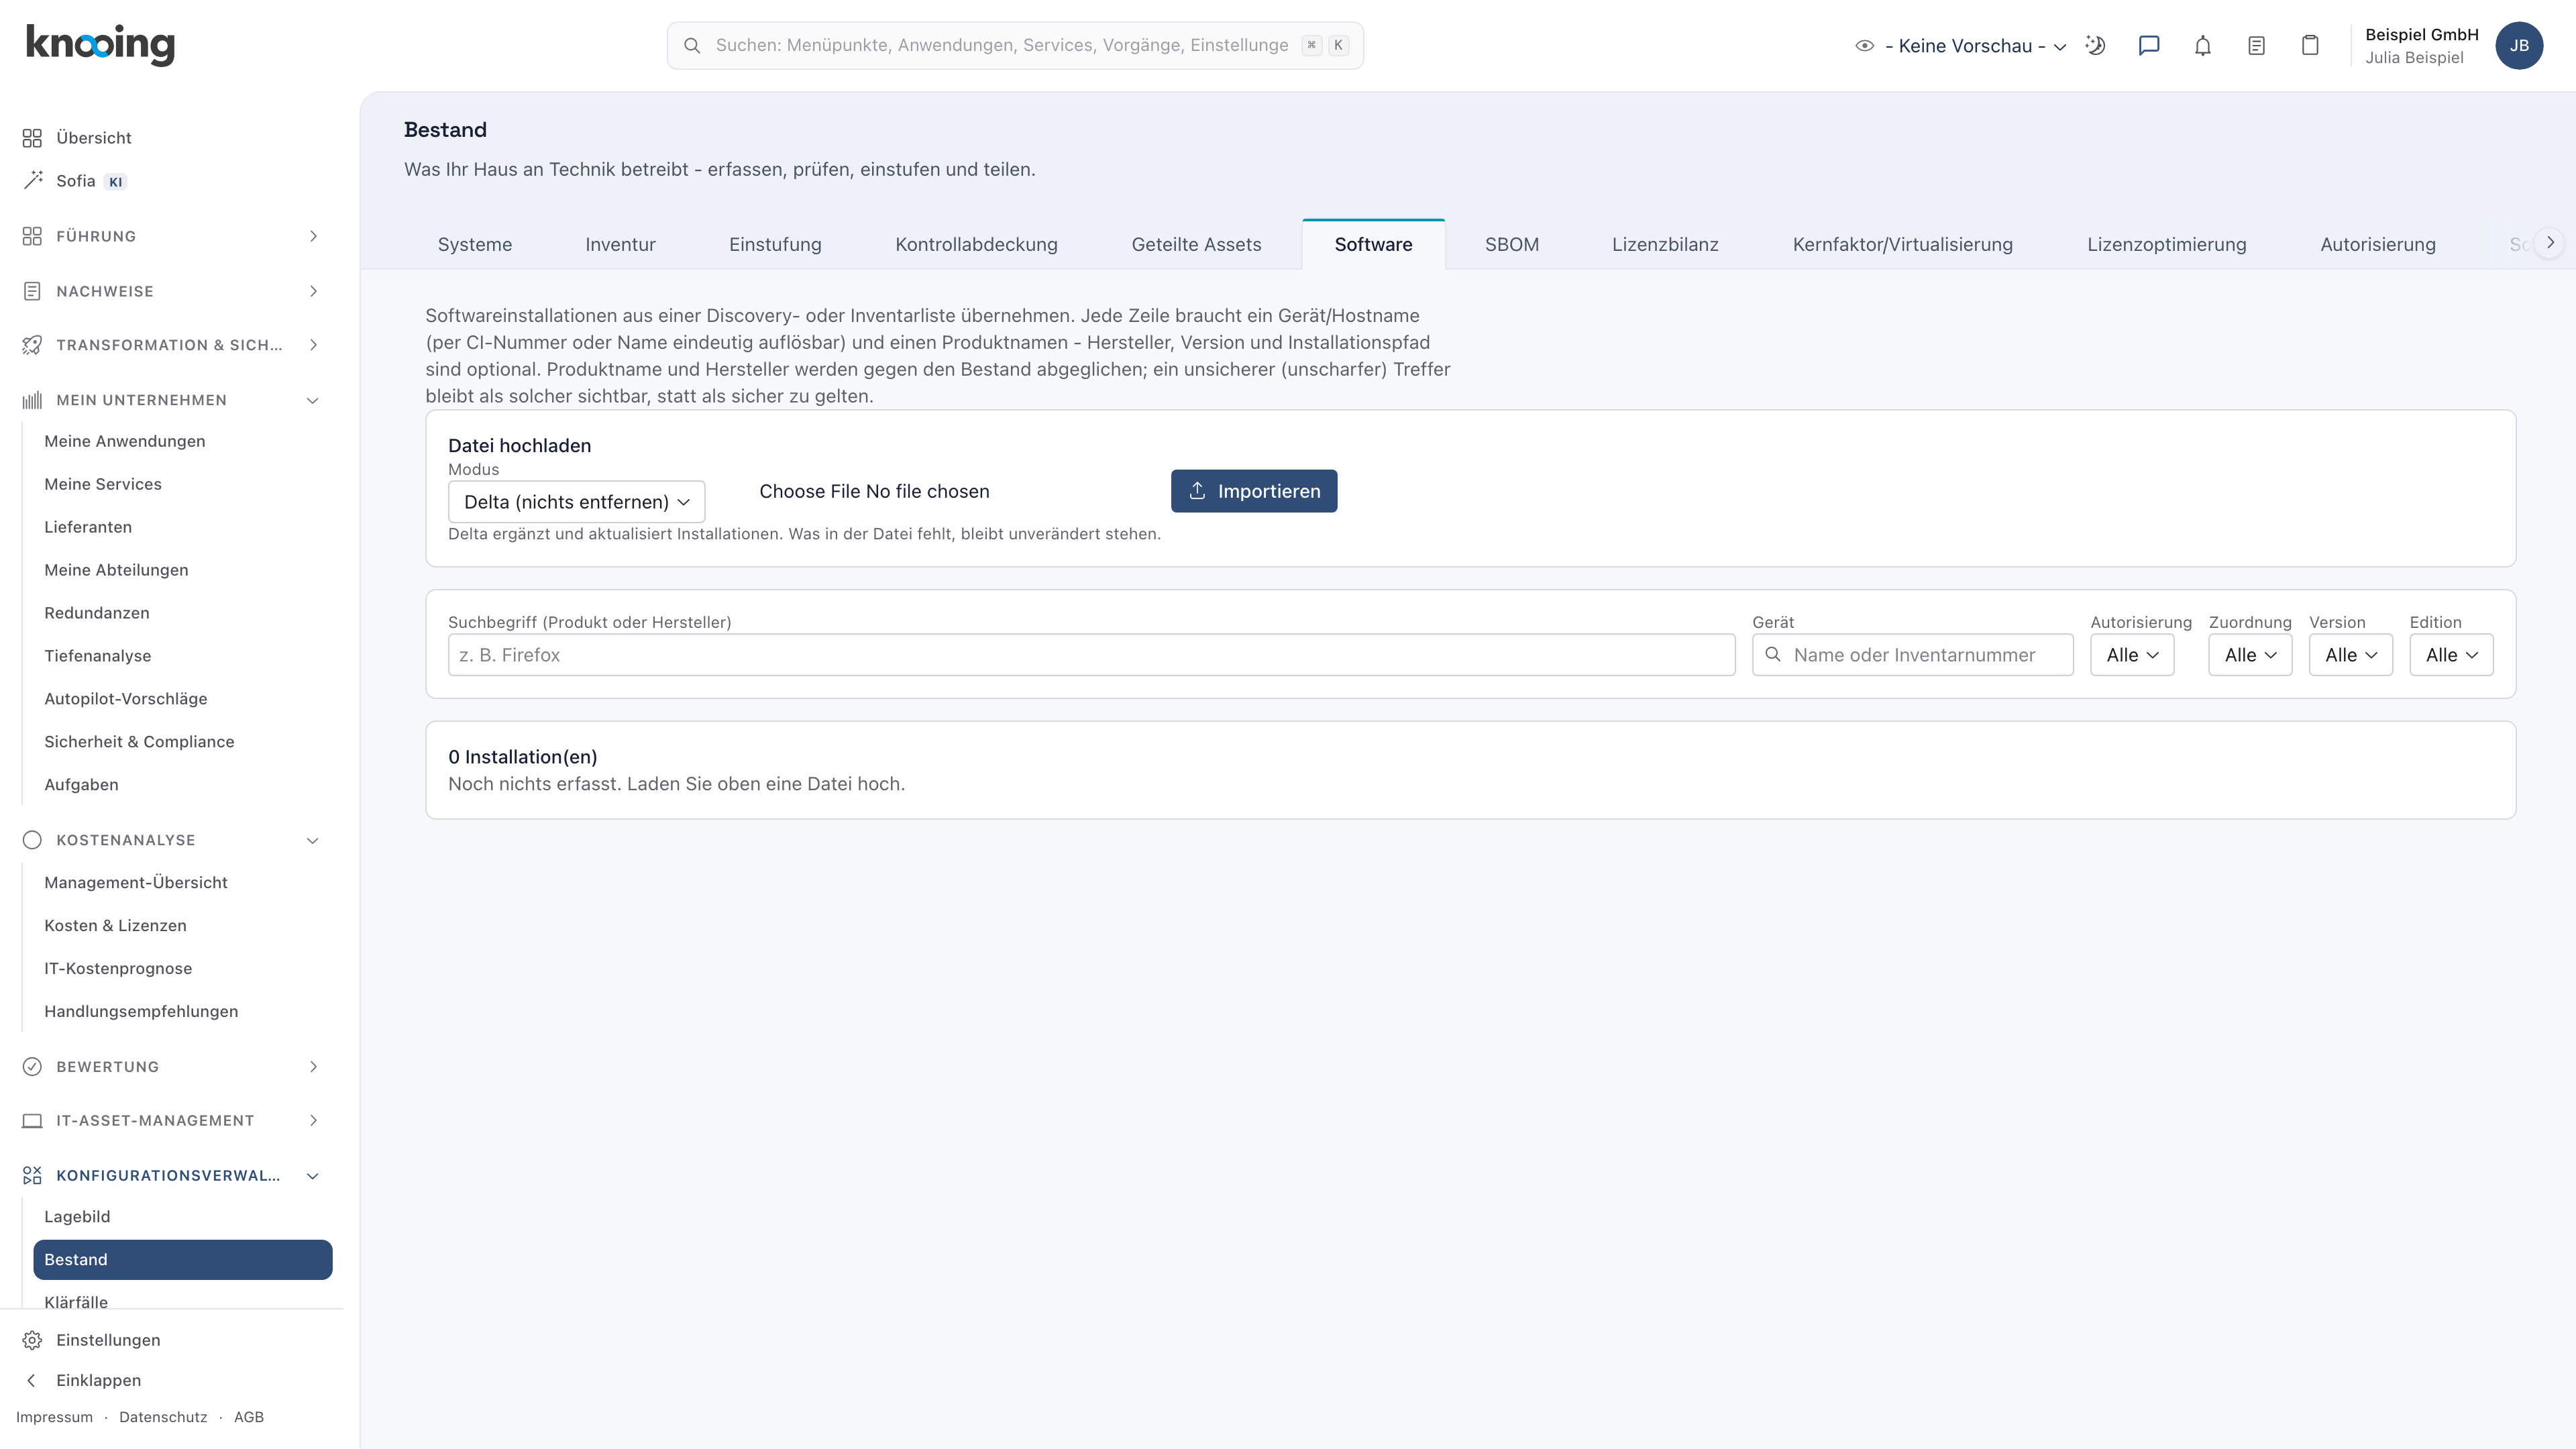The width and height of the screenshot is (2576, 1449).
Task: Open the clipboard icon in header
Action: (x=2310, y=45)
